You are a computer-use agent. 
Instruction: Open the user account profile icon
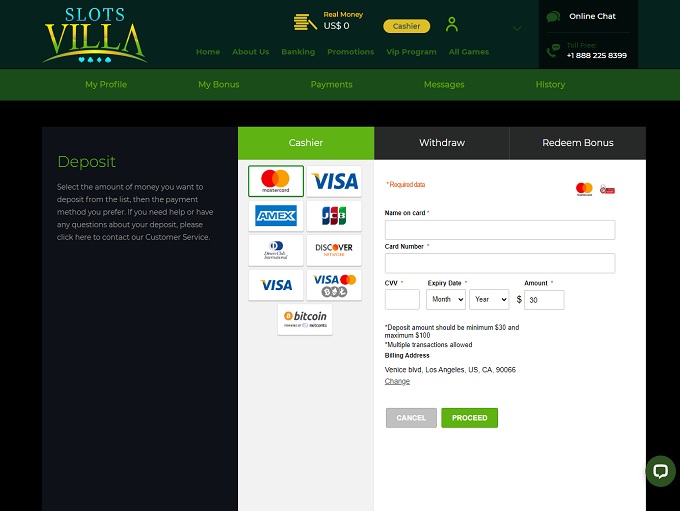451,24
